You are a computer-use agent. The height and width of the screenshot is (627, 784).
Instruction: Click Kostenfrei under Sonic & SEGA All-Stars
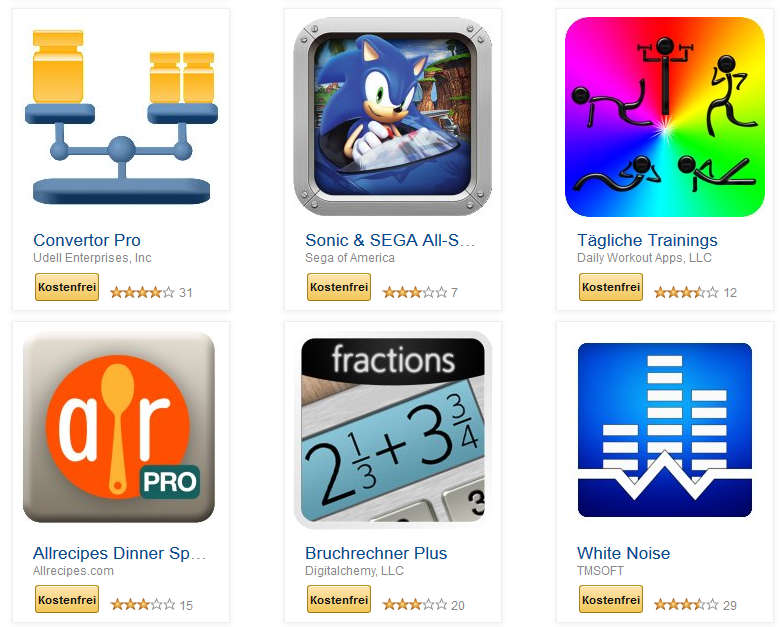click(x=339, y=287)
